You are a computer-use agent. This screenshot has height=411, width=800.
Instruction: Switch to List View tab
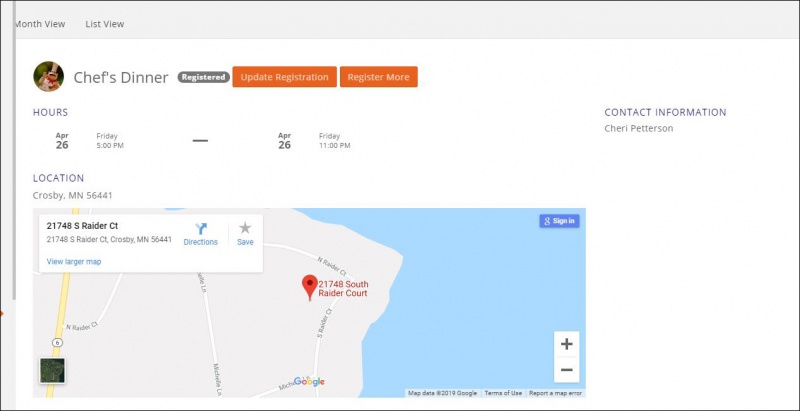105,23
